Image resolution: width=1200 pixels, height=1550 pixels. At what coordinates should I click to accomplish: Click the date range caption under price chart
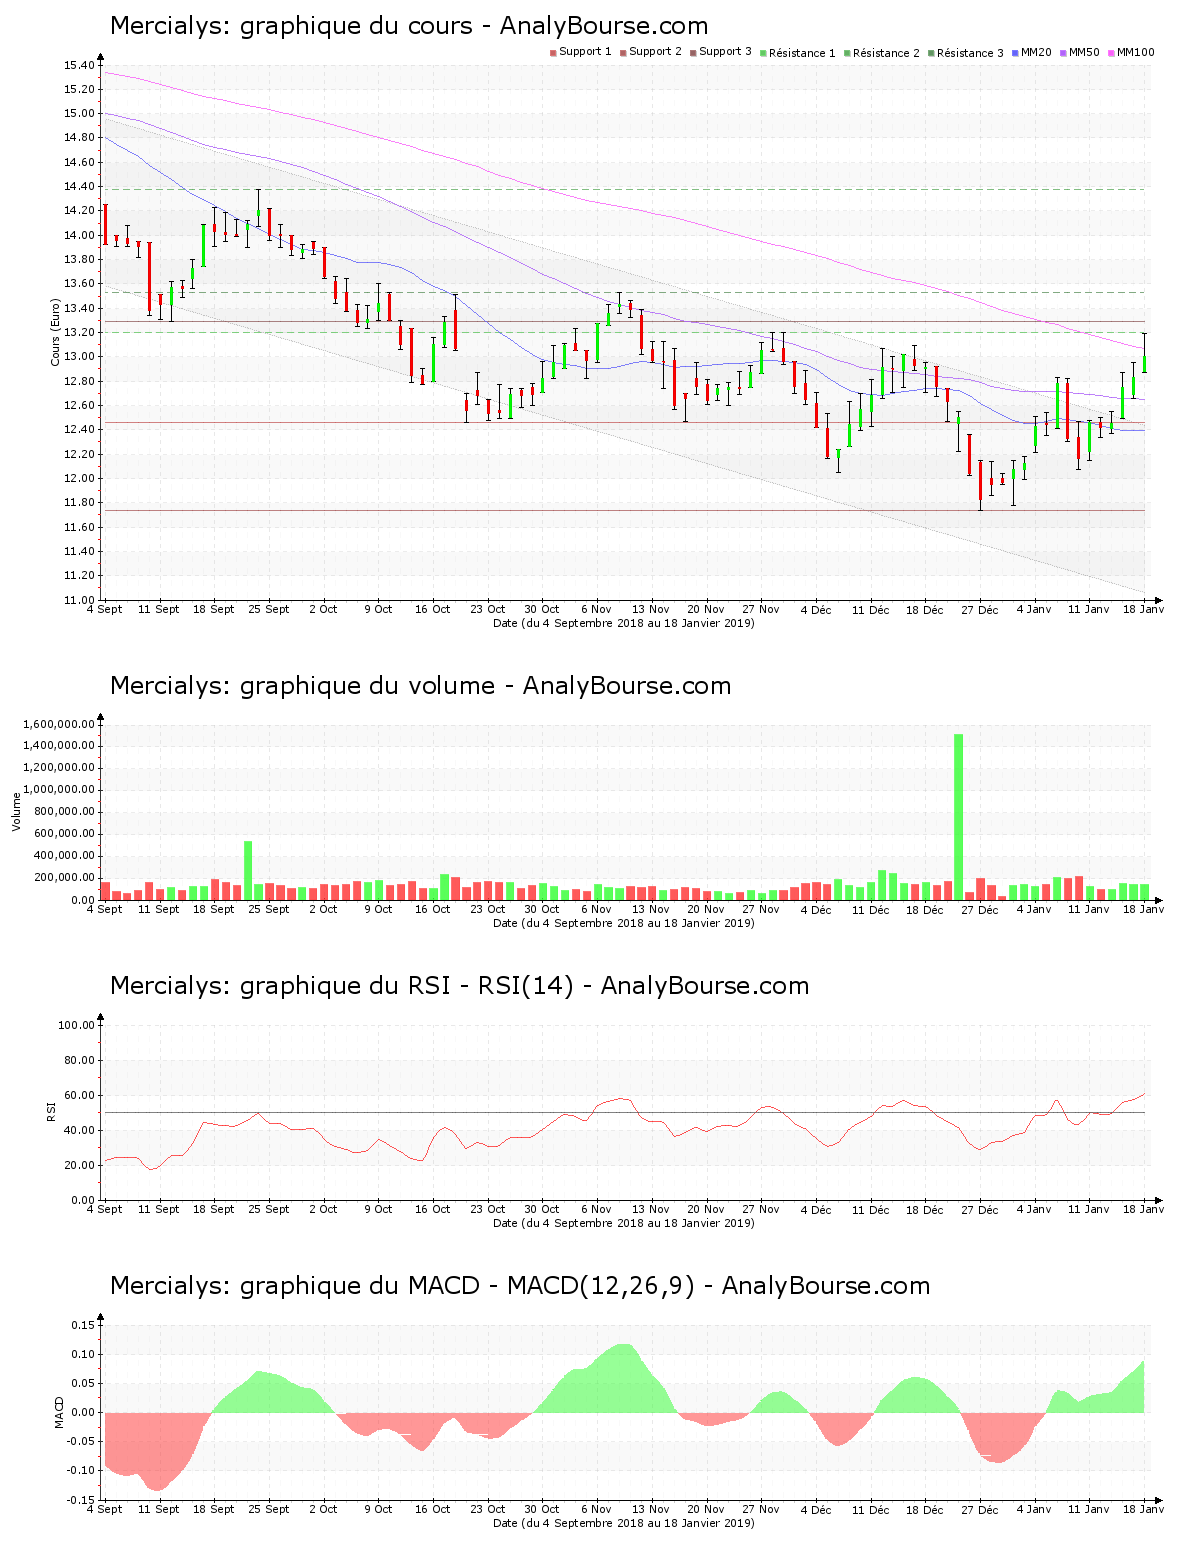(x=624, y=623)
